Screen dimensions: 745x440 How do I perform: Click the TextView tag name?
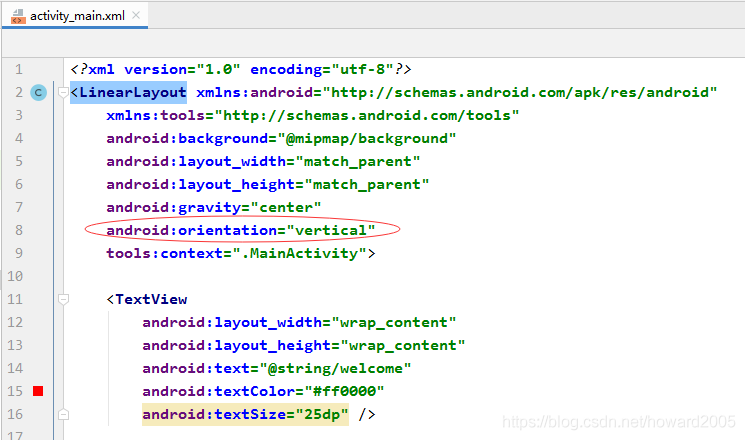point(152,299)
